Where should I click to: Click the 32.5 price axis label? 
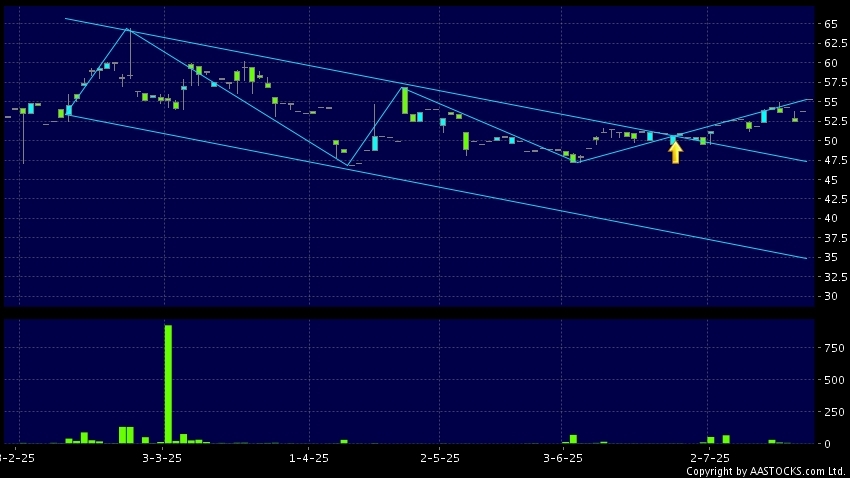click(836, 277)
